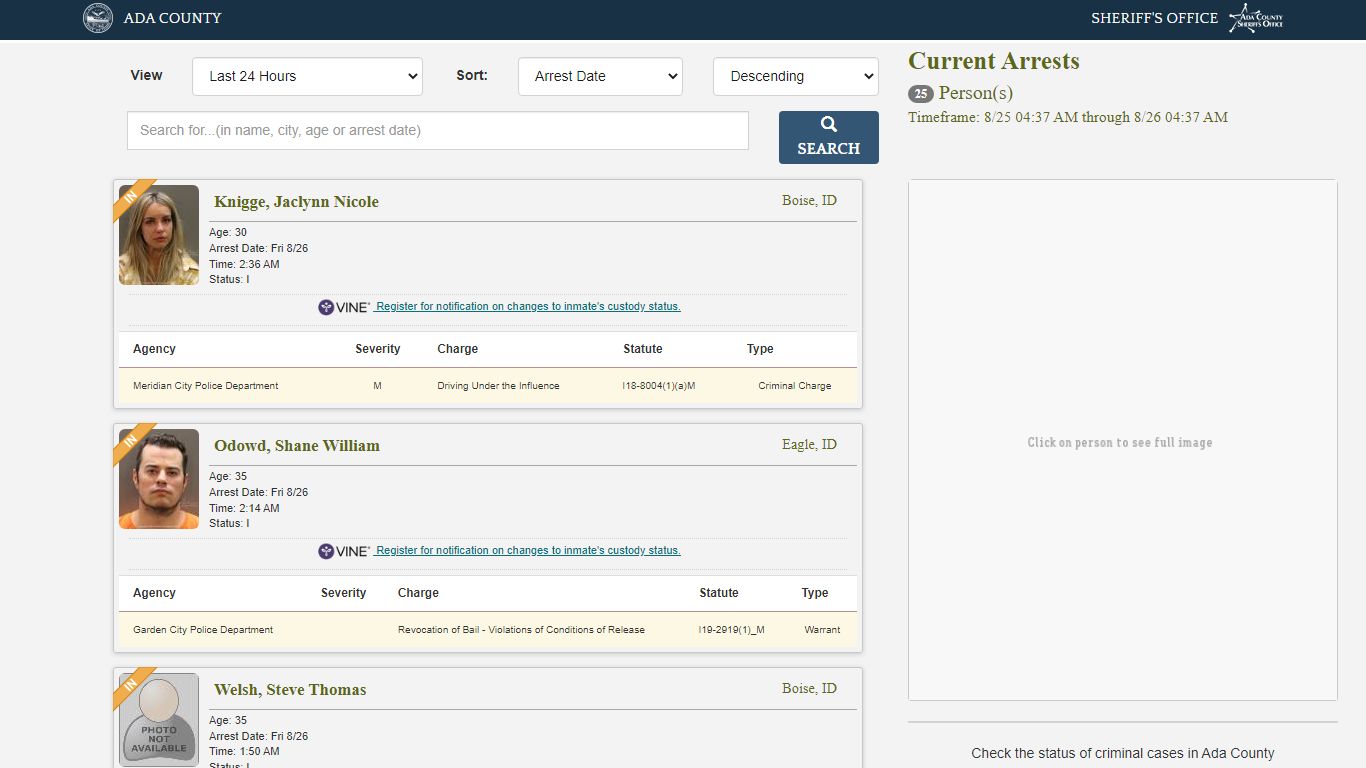Click the Current Arrests heading

994,61
